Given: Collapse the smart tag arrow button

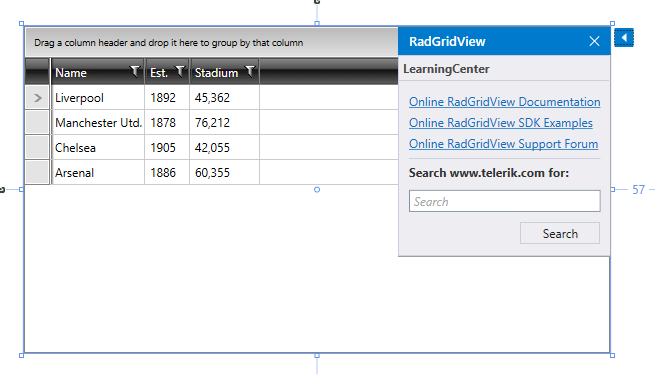Looking at the screenshot, I should pos(624,38).
